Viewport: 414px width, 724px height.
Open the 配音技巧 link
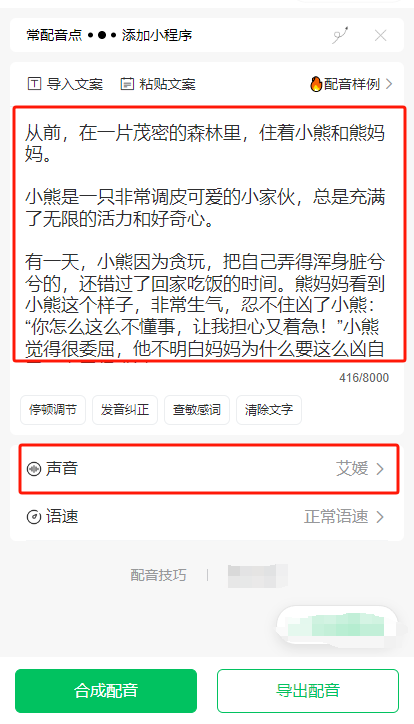[158, 575]
